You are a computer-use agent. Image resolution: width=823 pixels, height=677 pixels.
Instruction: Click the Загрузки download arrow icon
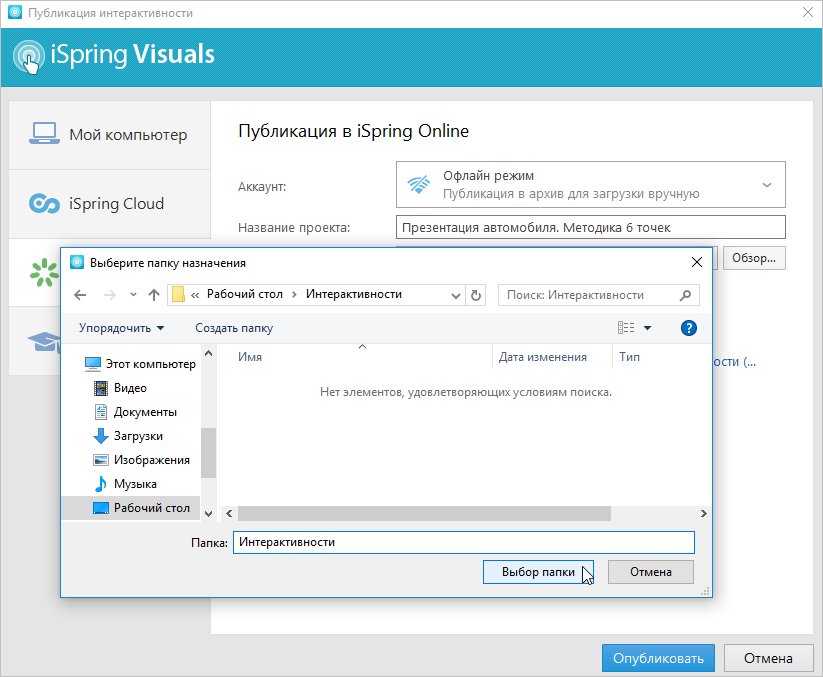[x=101, y=436]
